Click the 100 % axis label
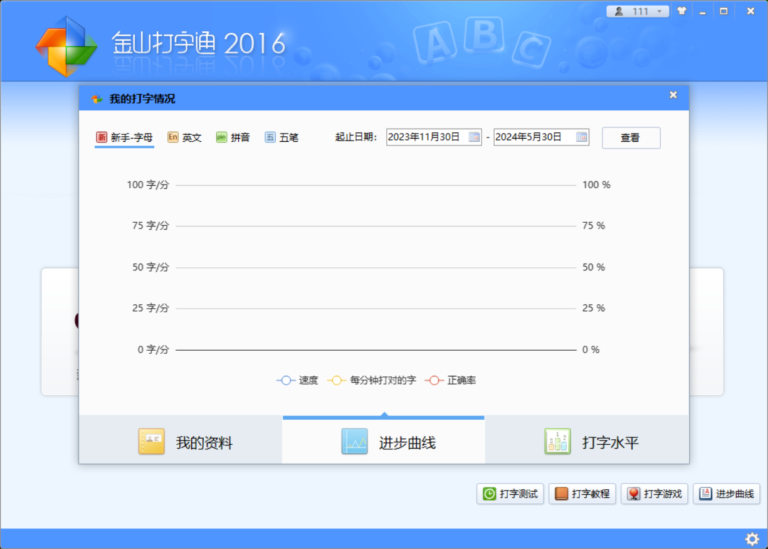768x549 pixels. [x=596, y=185]
